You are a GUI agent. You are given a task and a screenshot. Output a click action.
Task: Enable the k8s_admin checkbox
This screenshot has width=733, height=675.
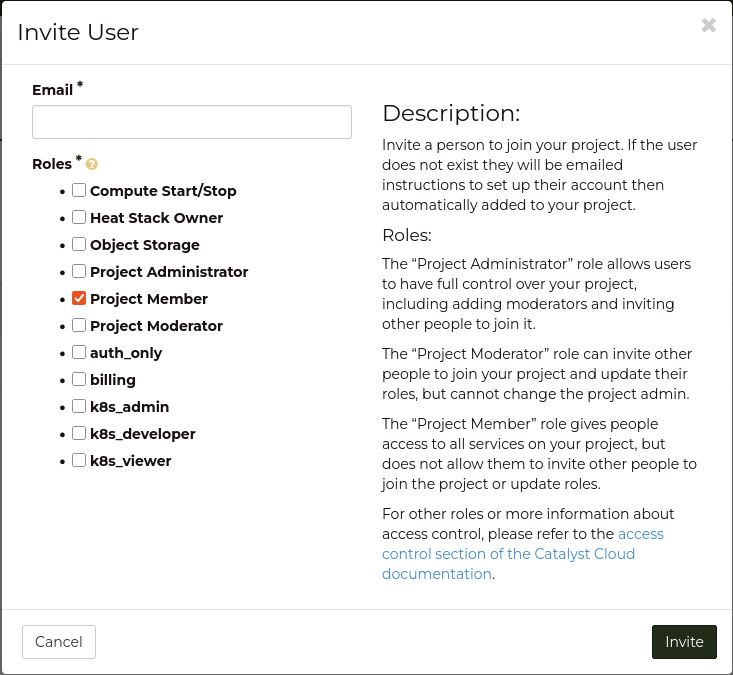[x=79, y=406]
